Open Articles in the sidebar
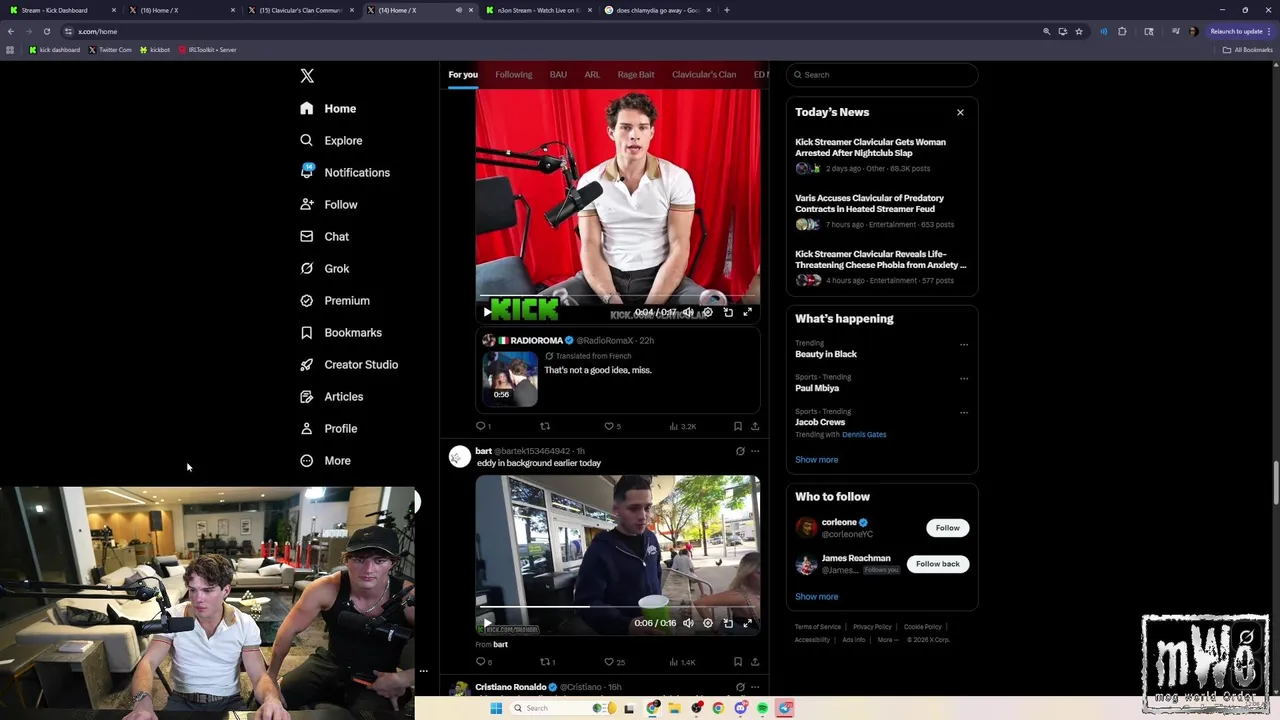 pyautogui.click(x=331, y=397)
